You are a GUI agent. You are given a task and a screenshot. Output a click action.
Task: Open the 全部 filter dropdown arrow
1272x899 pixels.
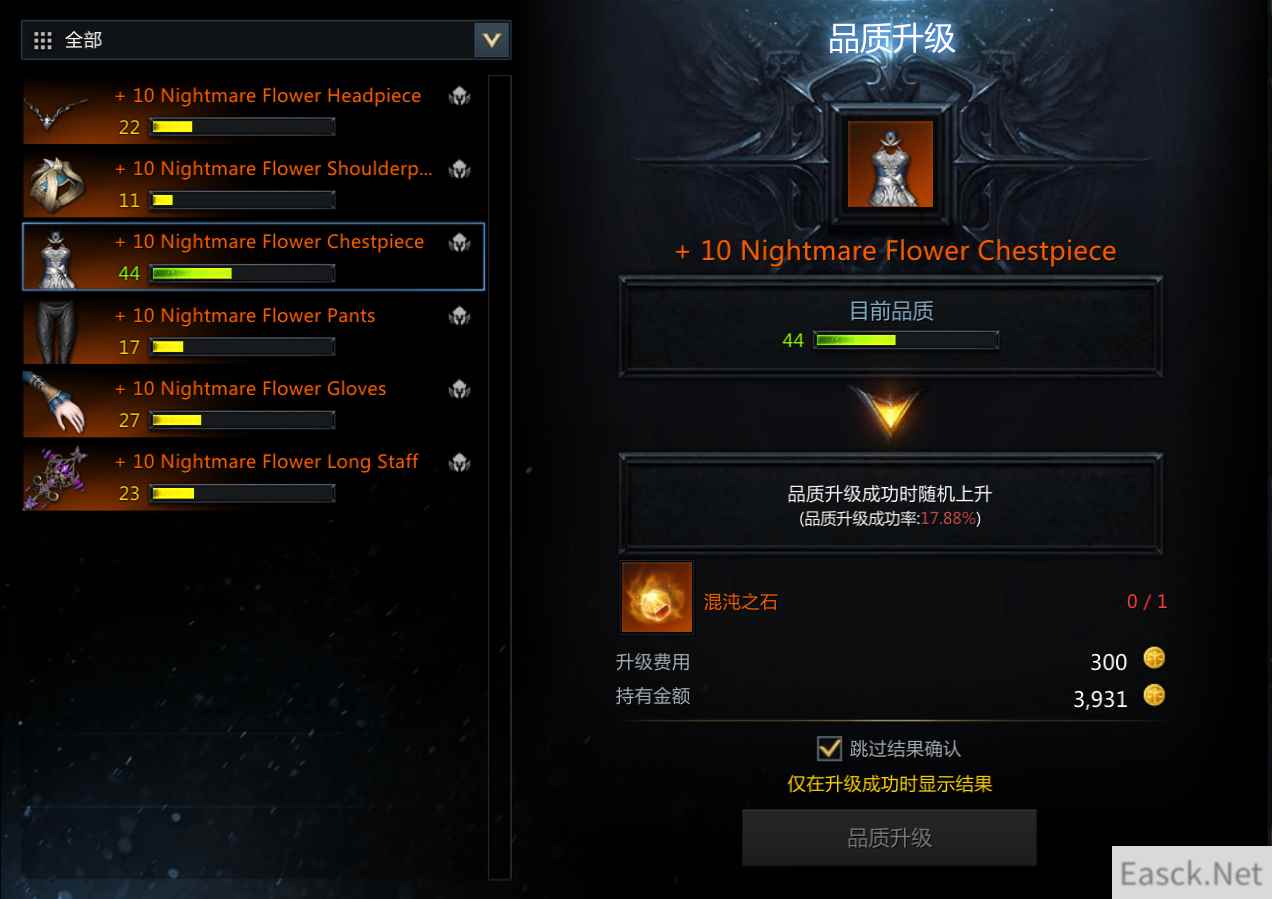491,41
